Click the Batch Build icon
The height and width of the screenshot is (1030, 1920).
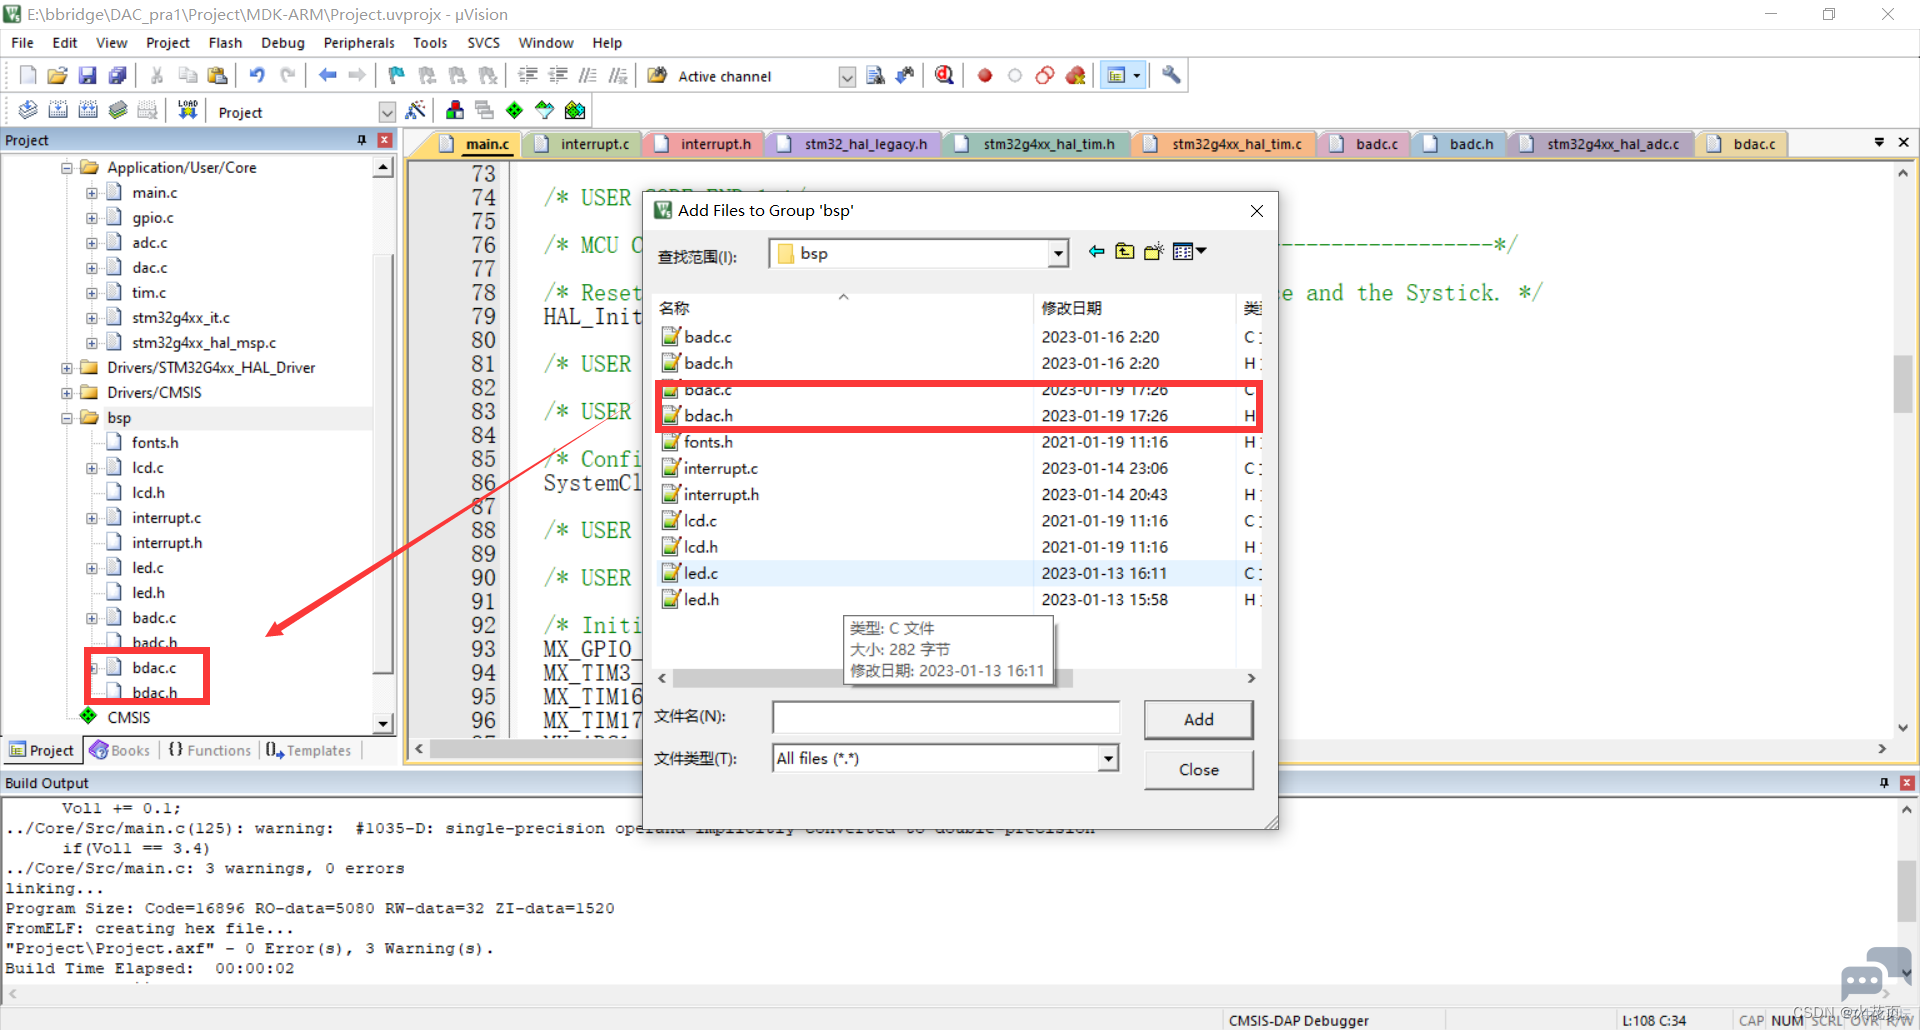tap(118, 111)
